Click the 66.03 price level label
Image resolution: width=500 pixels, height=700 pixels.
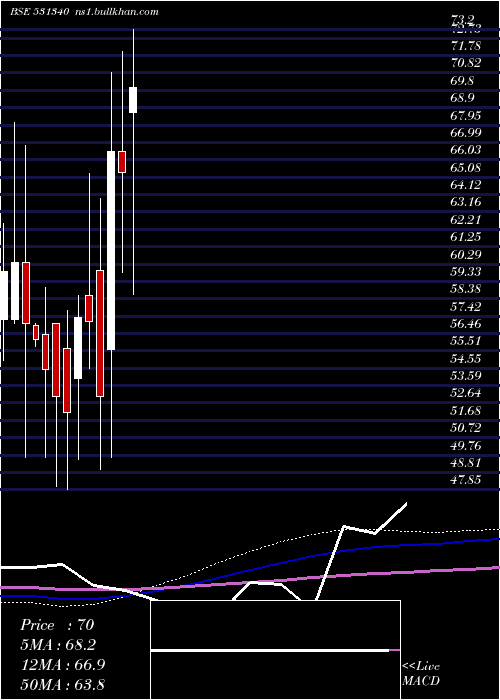tap(466, 150)
